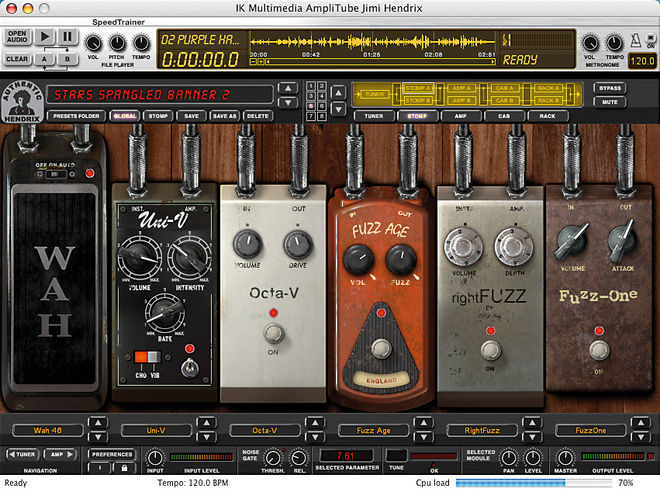Viewport: 660px width, 492px height.
Task: Step up arrow next to Wah 46
Action: [98, 423]
